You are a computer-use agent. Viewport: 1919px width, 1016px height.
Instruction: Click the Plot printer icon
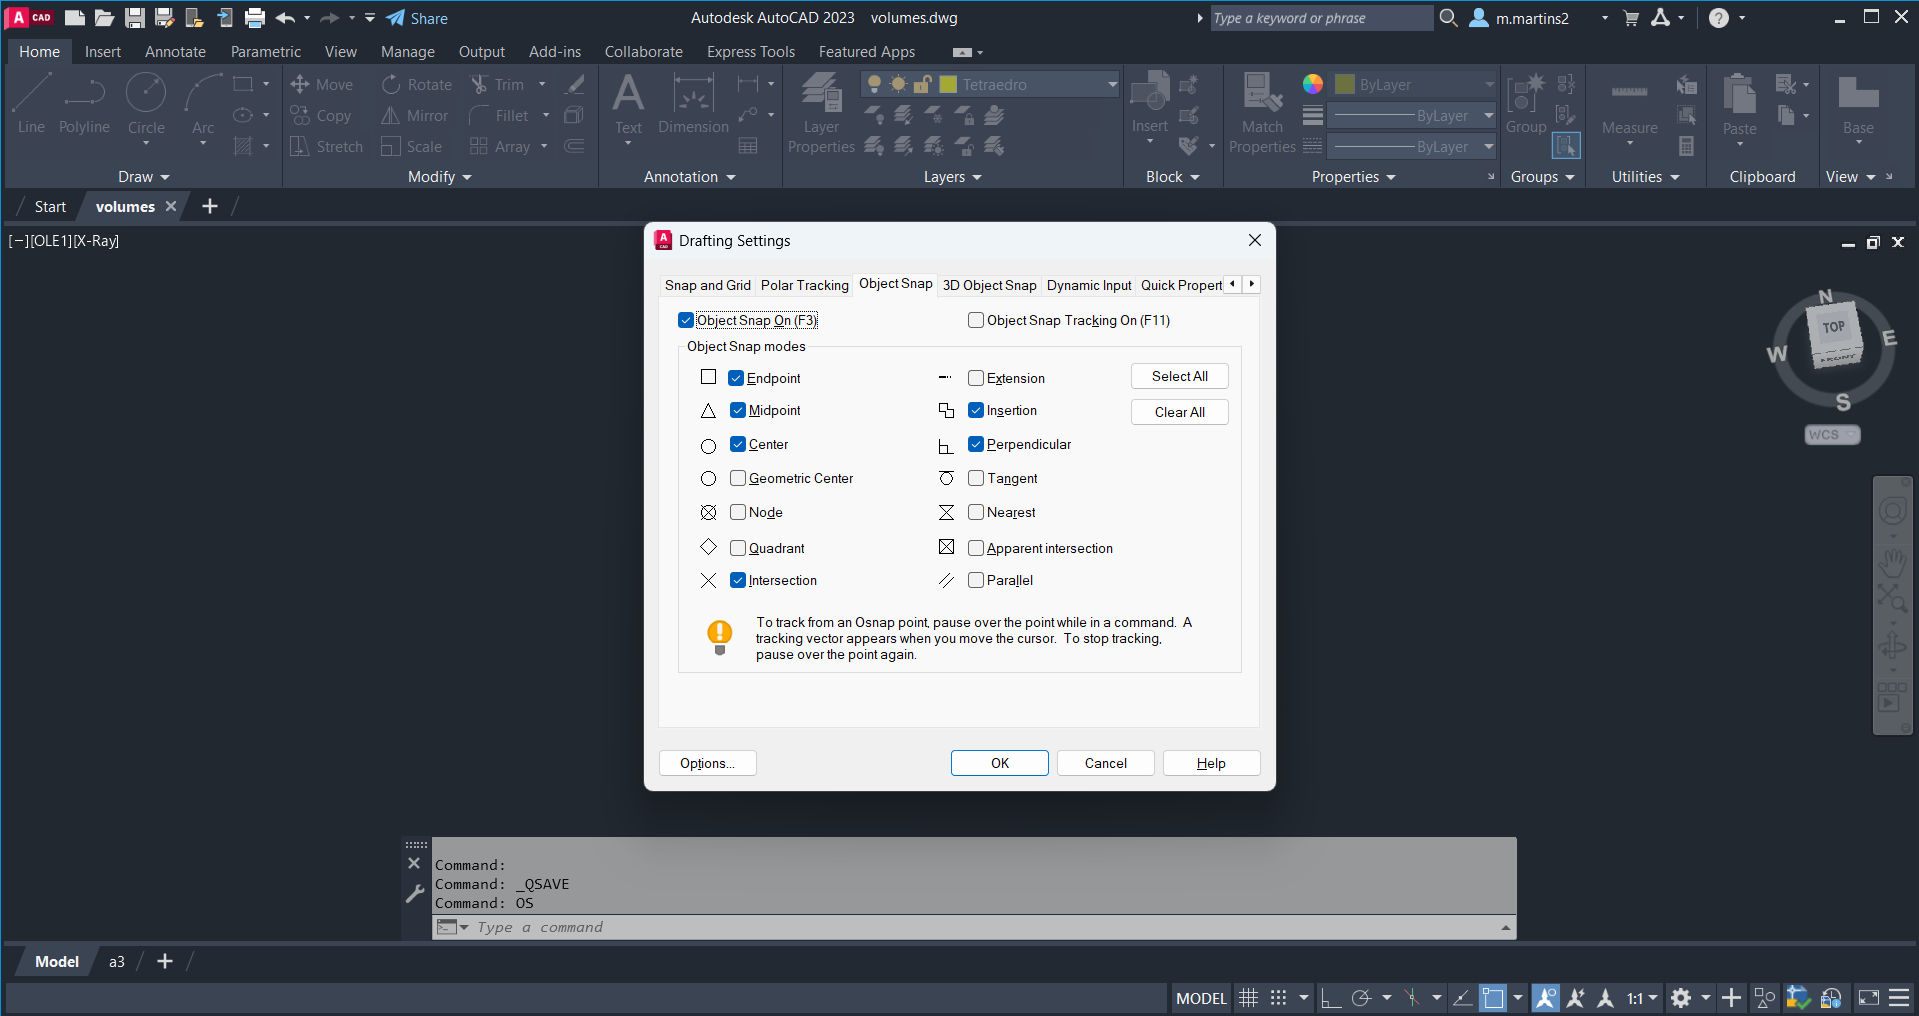coord(255,18)
